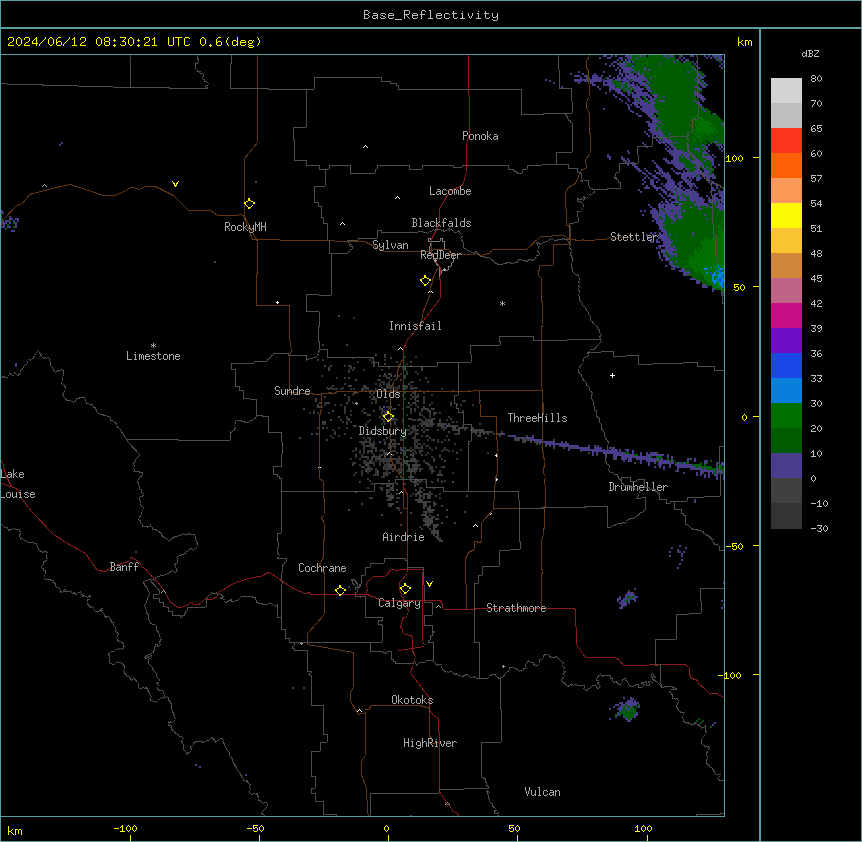Click the RockyMH label
862x842 pixels.
(245, 227)
